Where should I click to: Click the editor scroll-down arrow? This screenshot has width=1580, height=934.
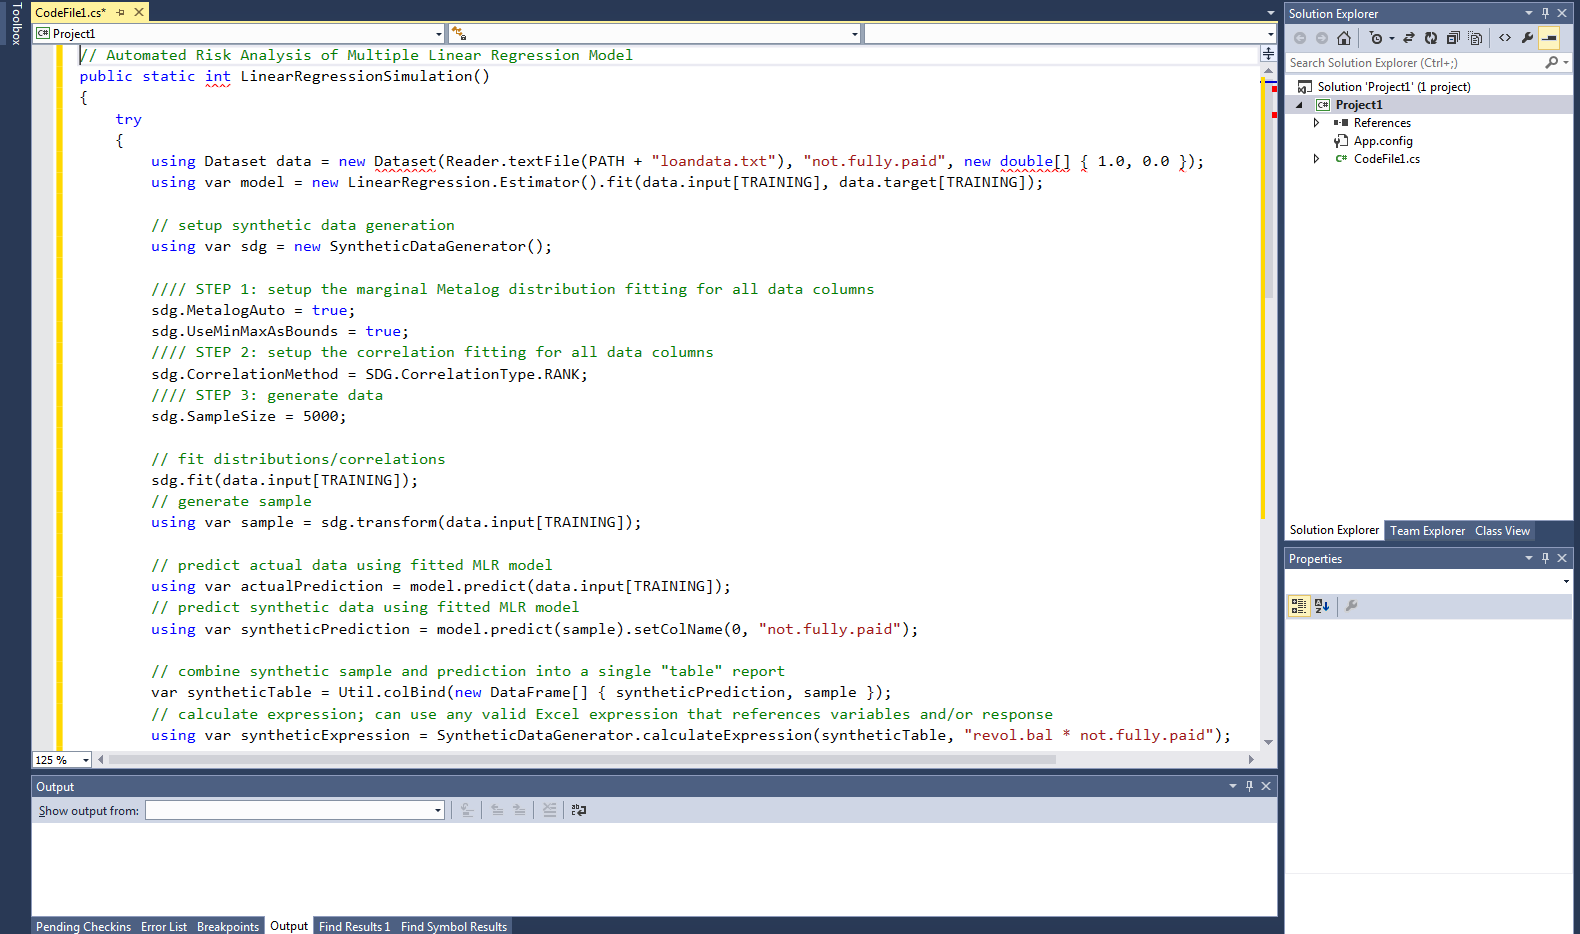1268,742
